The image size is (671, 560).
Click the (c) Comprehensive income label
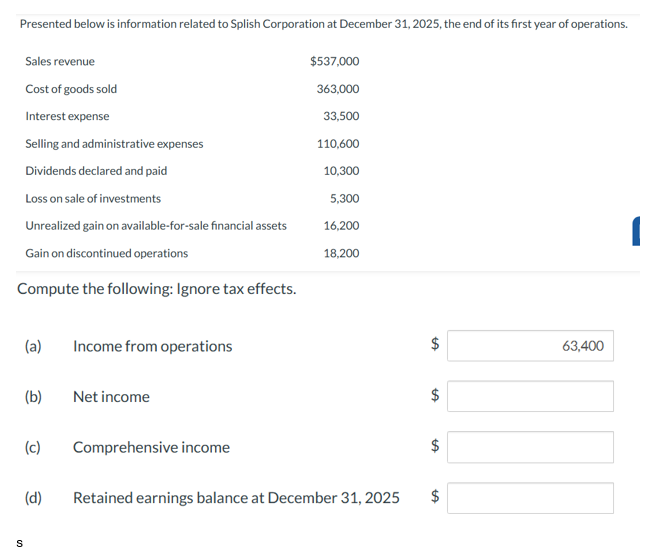click(x=127, y=447)
